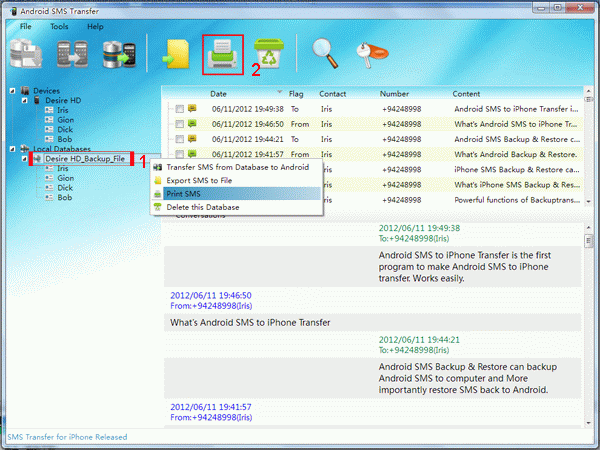This screenshot has width=600, height=450.
Task: Click the green received-message icon at 19:41:57
Action: (192, 153)
